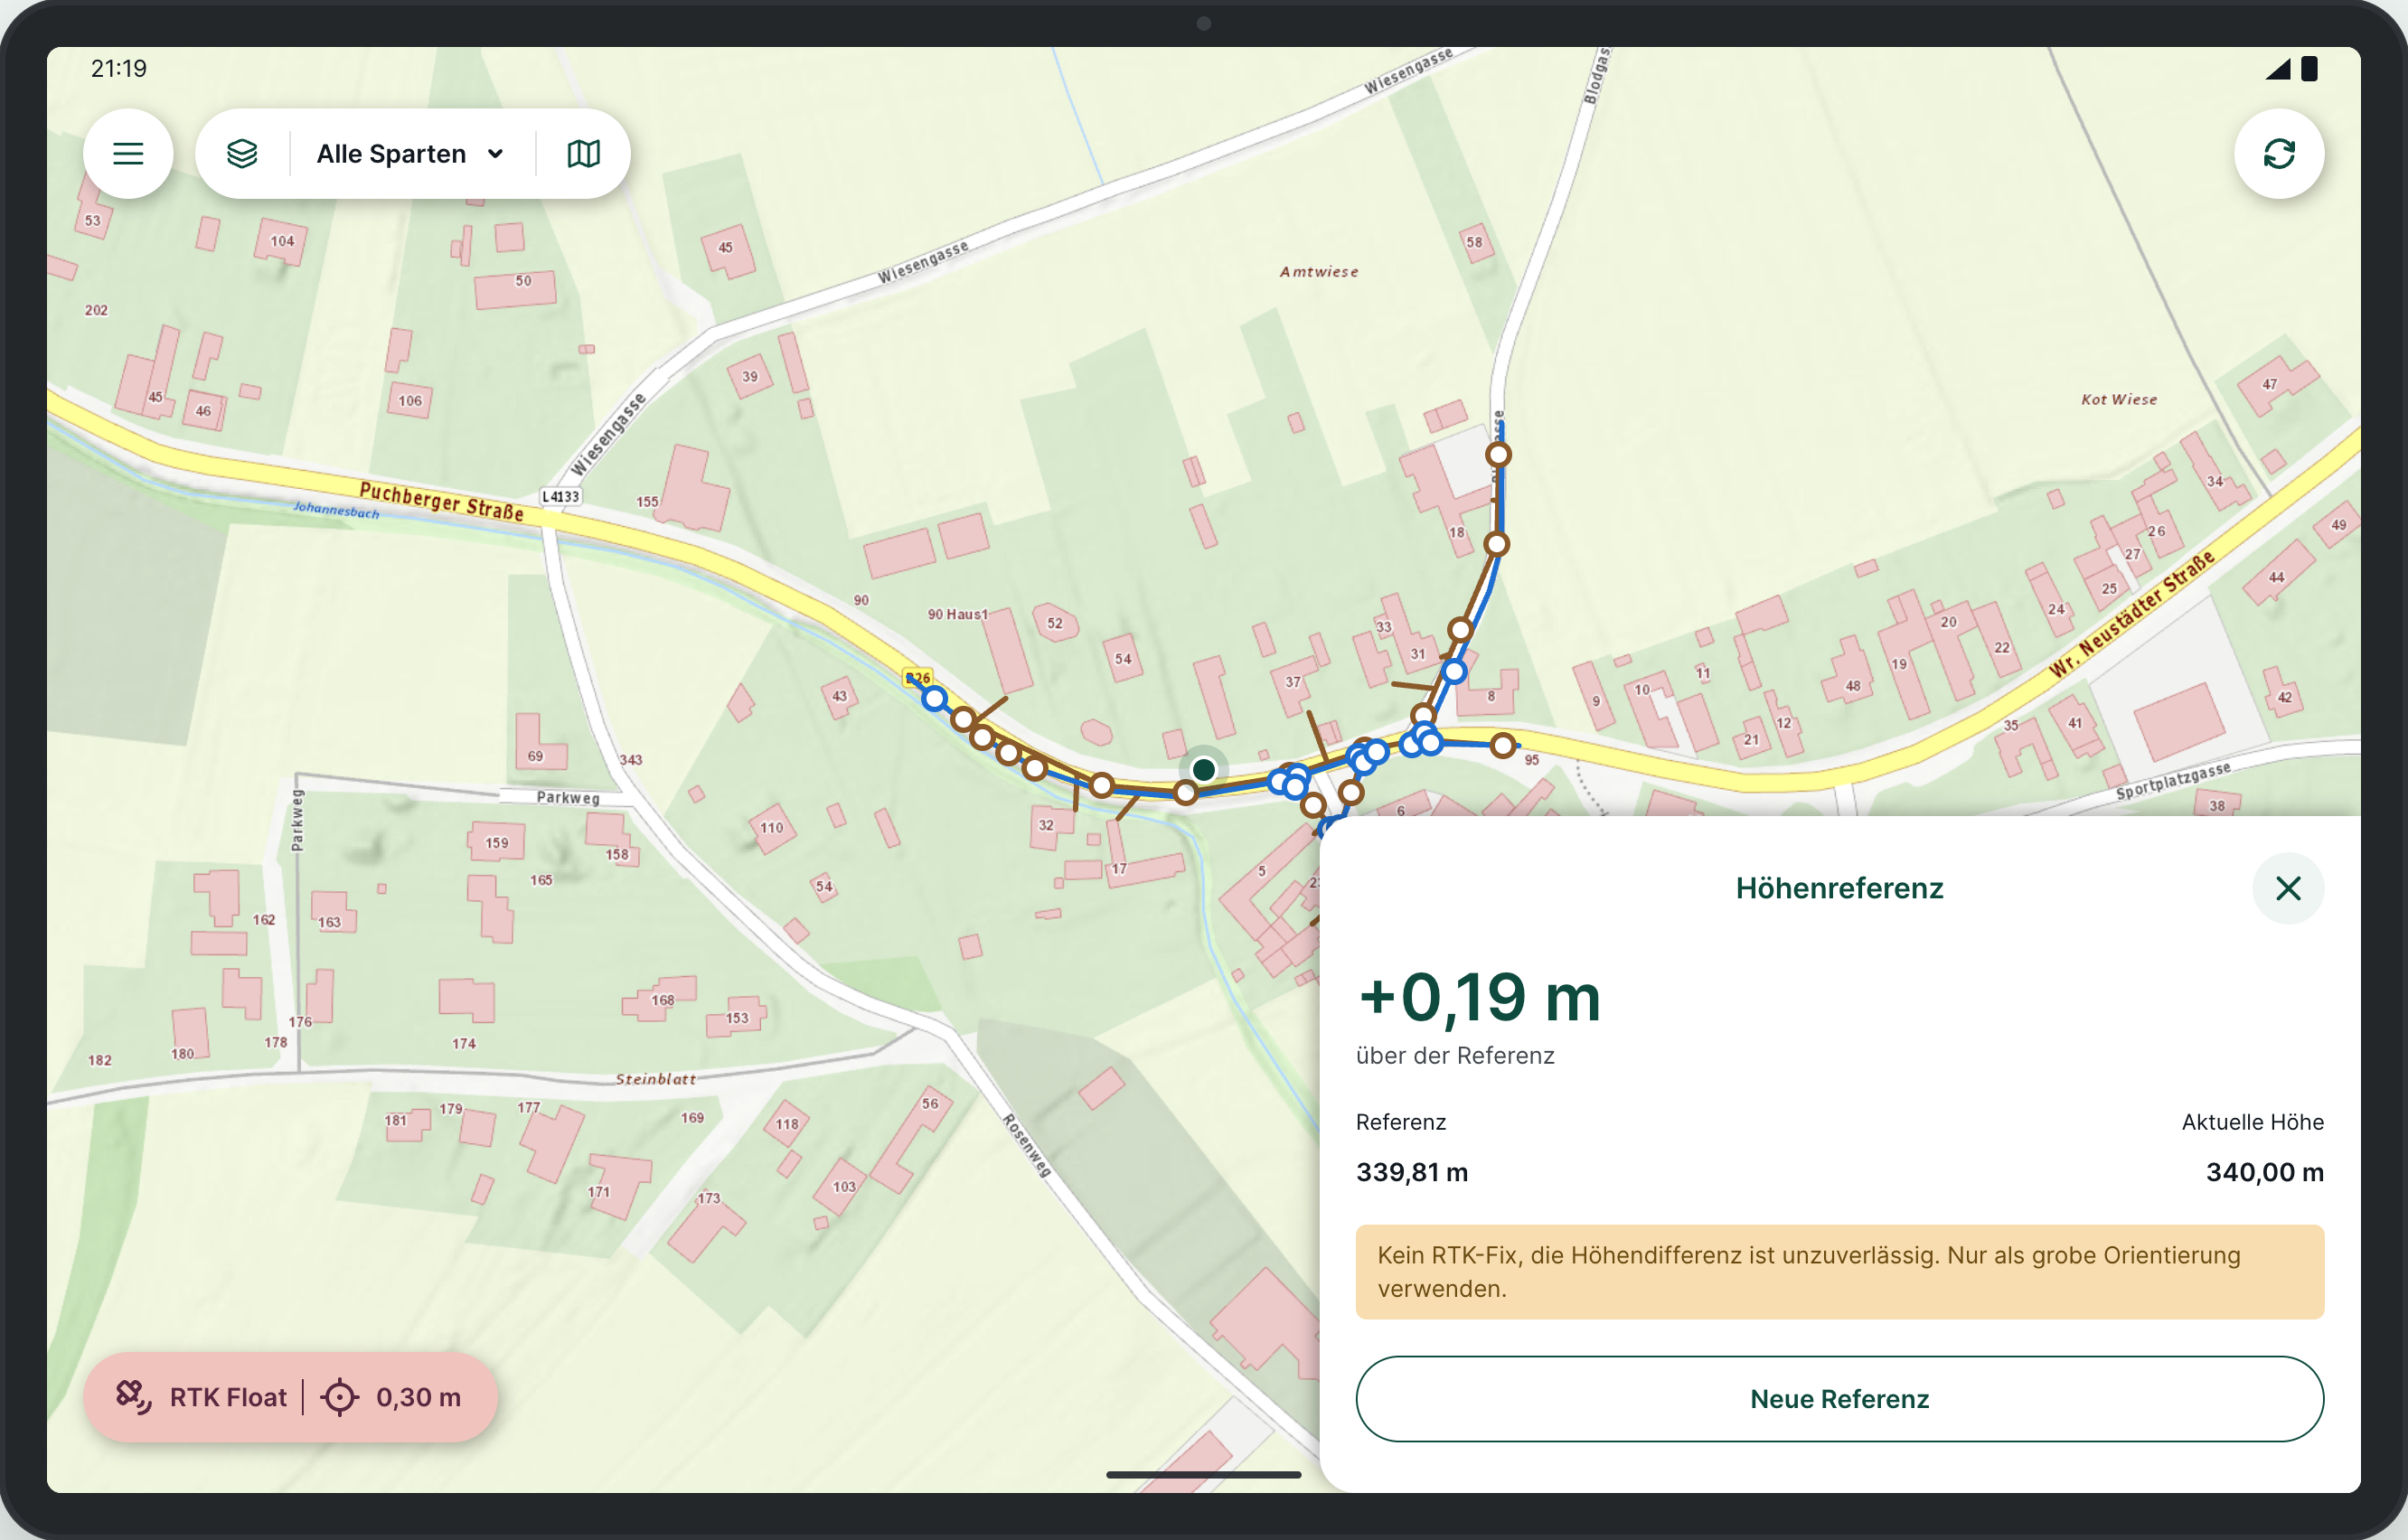2408x1540 pixels.
Task: Tap house number 90 Haus1
Action: [958, 614]
